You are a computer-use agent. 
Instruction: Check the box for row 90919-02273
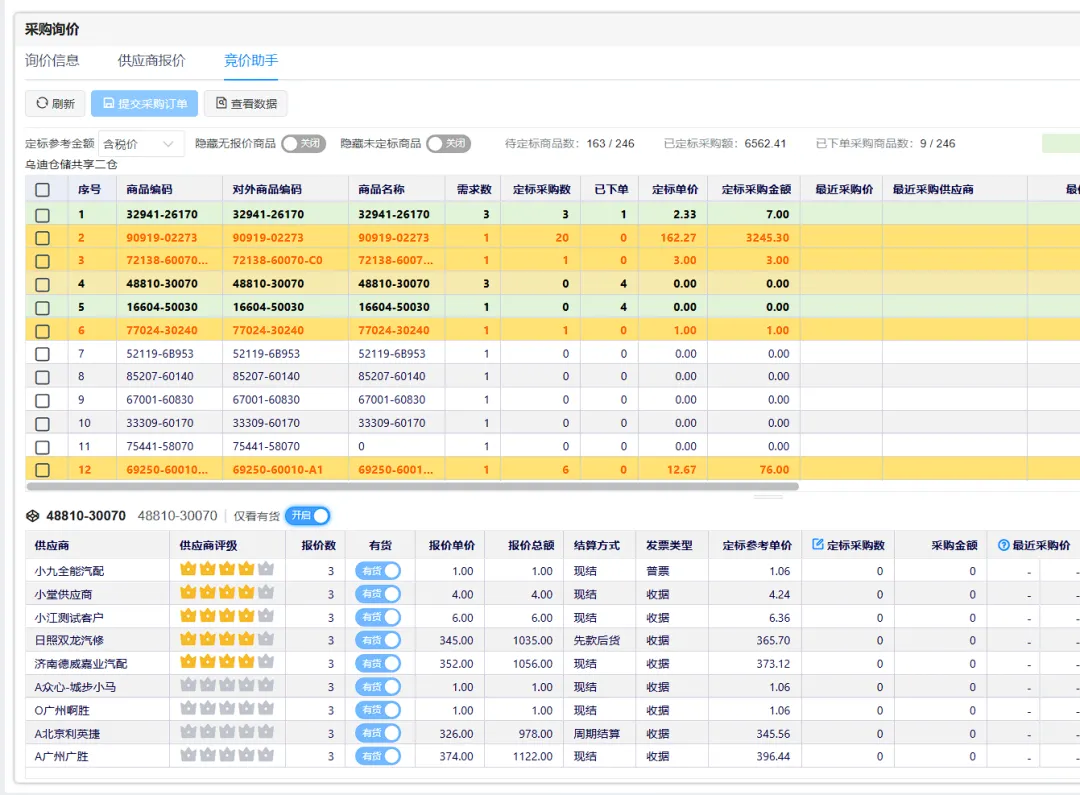pyautogui.click(x=43, y=238)
